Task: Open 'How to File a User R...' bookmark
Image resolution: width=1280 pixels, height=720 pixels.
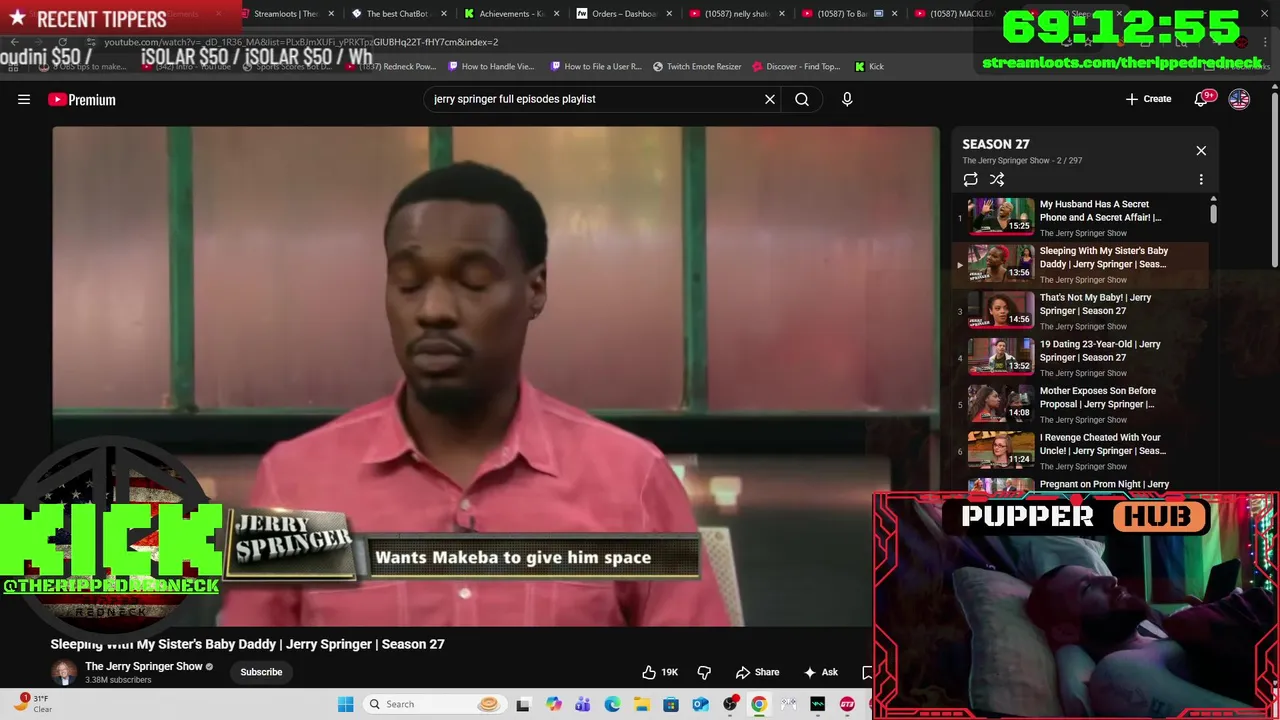Action: [596, 66]
